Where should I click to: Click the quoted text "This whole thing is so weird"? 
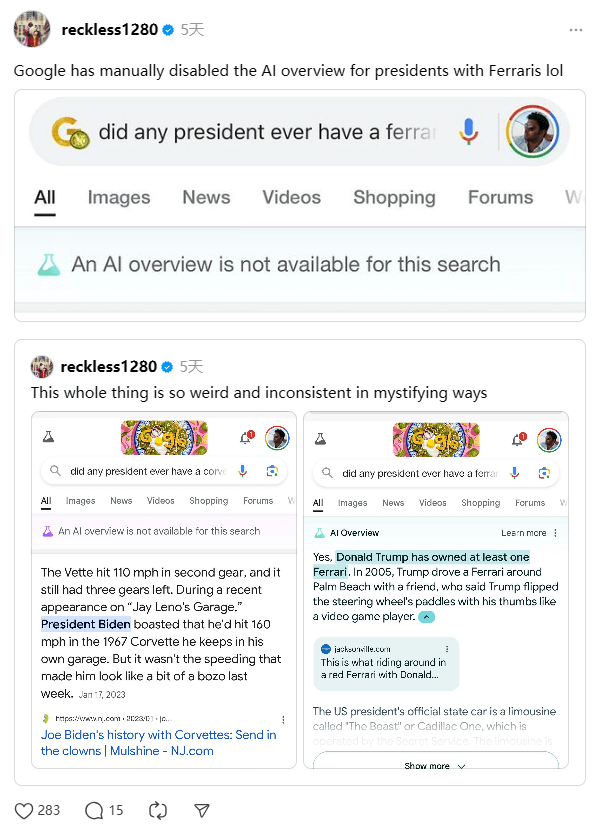[259, 393]
